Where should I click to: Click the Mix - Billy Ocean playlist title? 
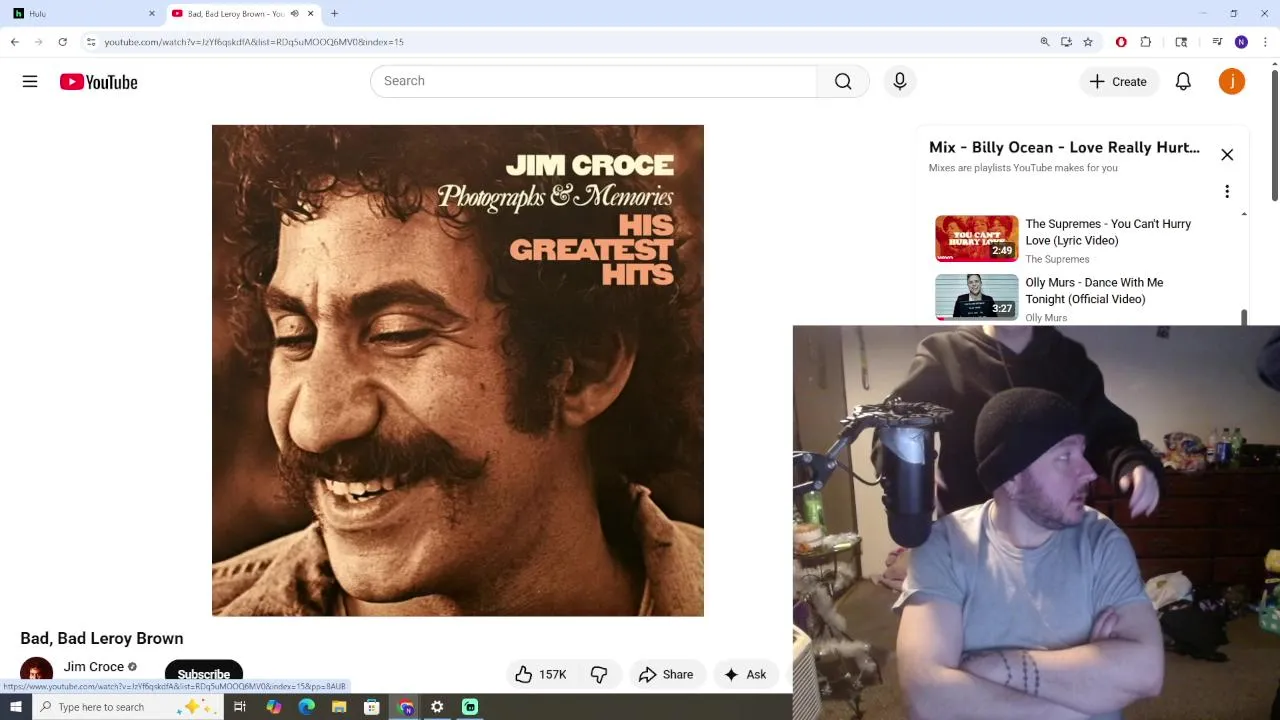[x=1064, y=147]
